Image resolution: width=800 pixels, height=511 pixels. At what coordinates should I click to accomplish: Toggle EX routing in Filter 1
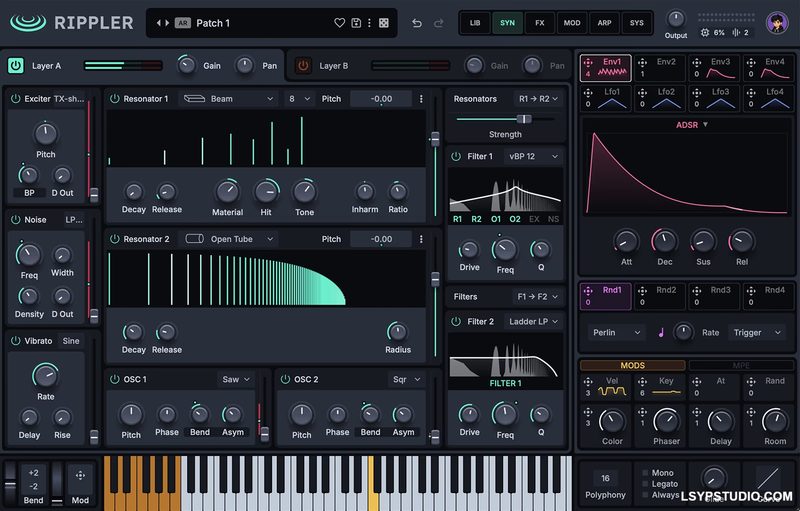coord(534,219)
